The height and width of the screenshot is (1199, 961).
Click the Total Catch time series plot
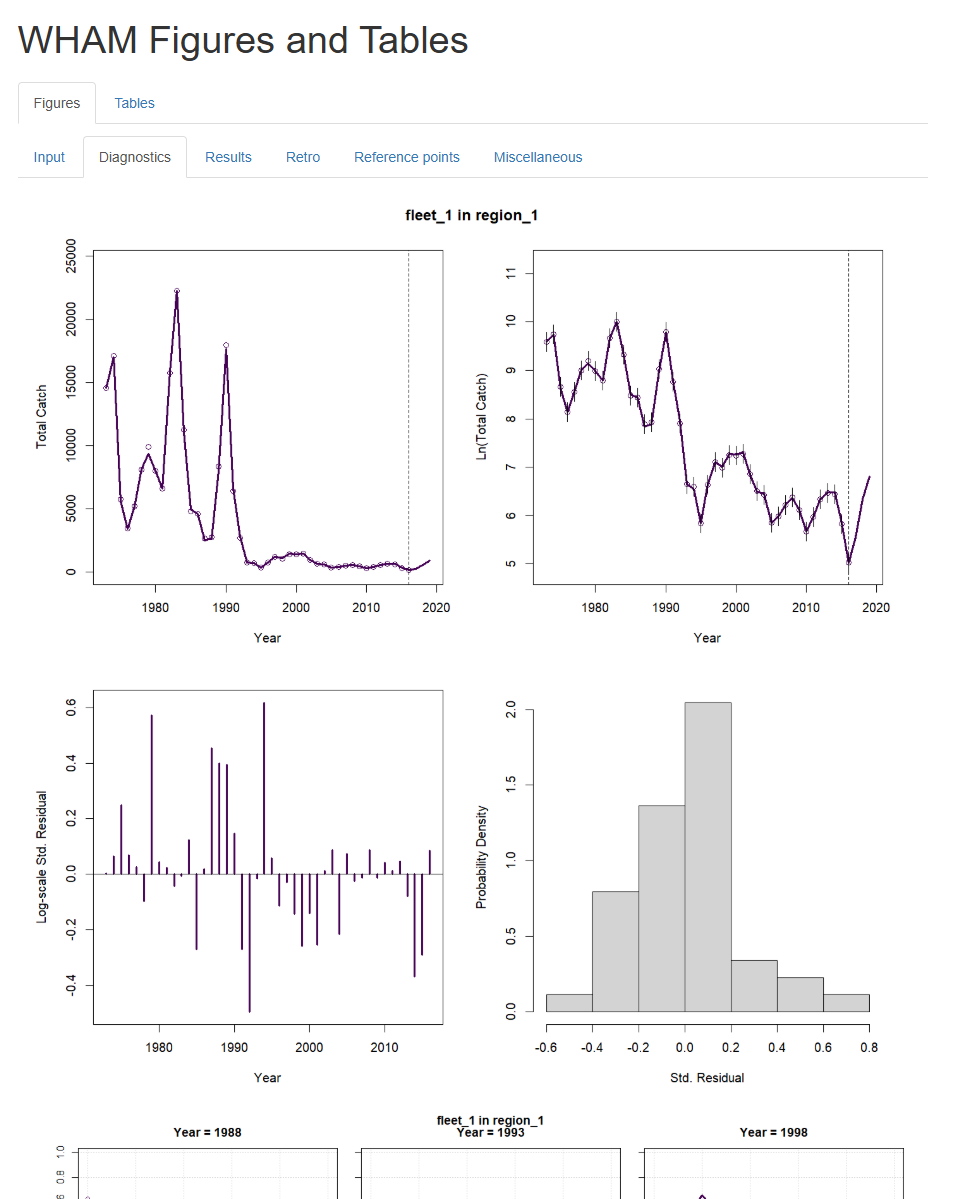(265, 420)
